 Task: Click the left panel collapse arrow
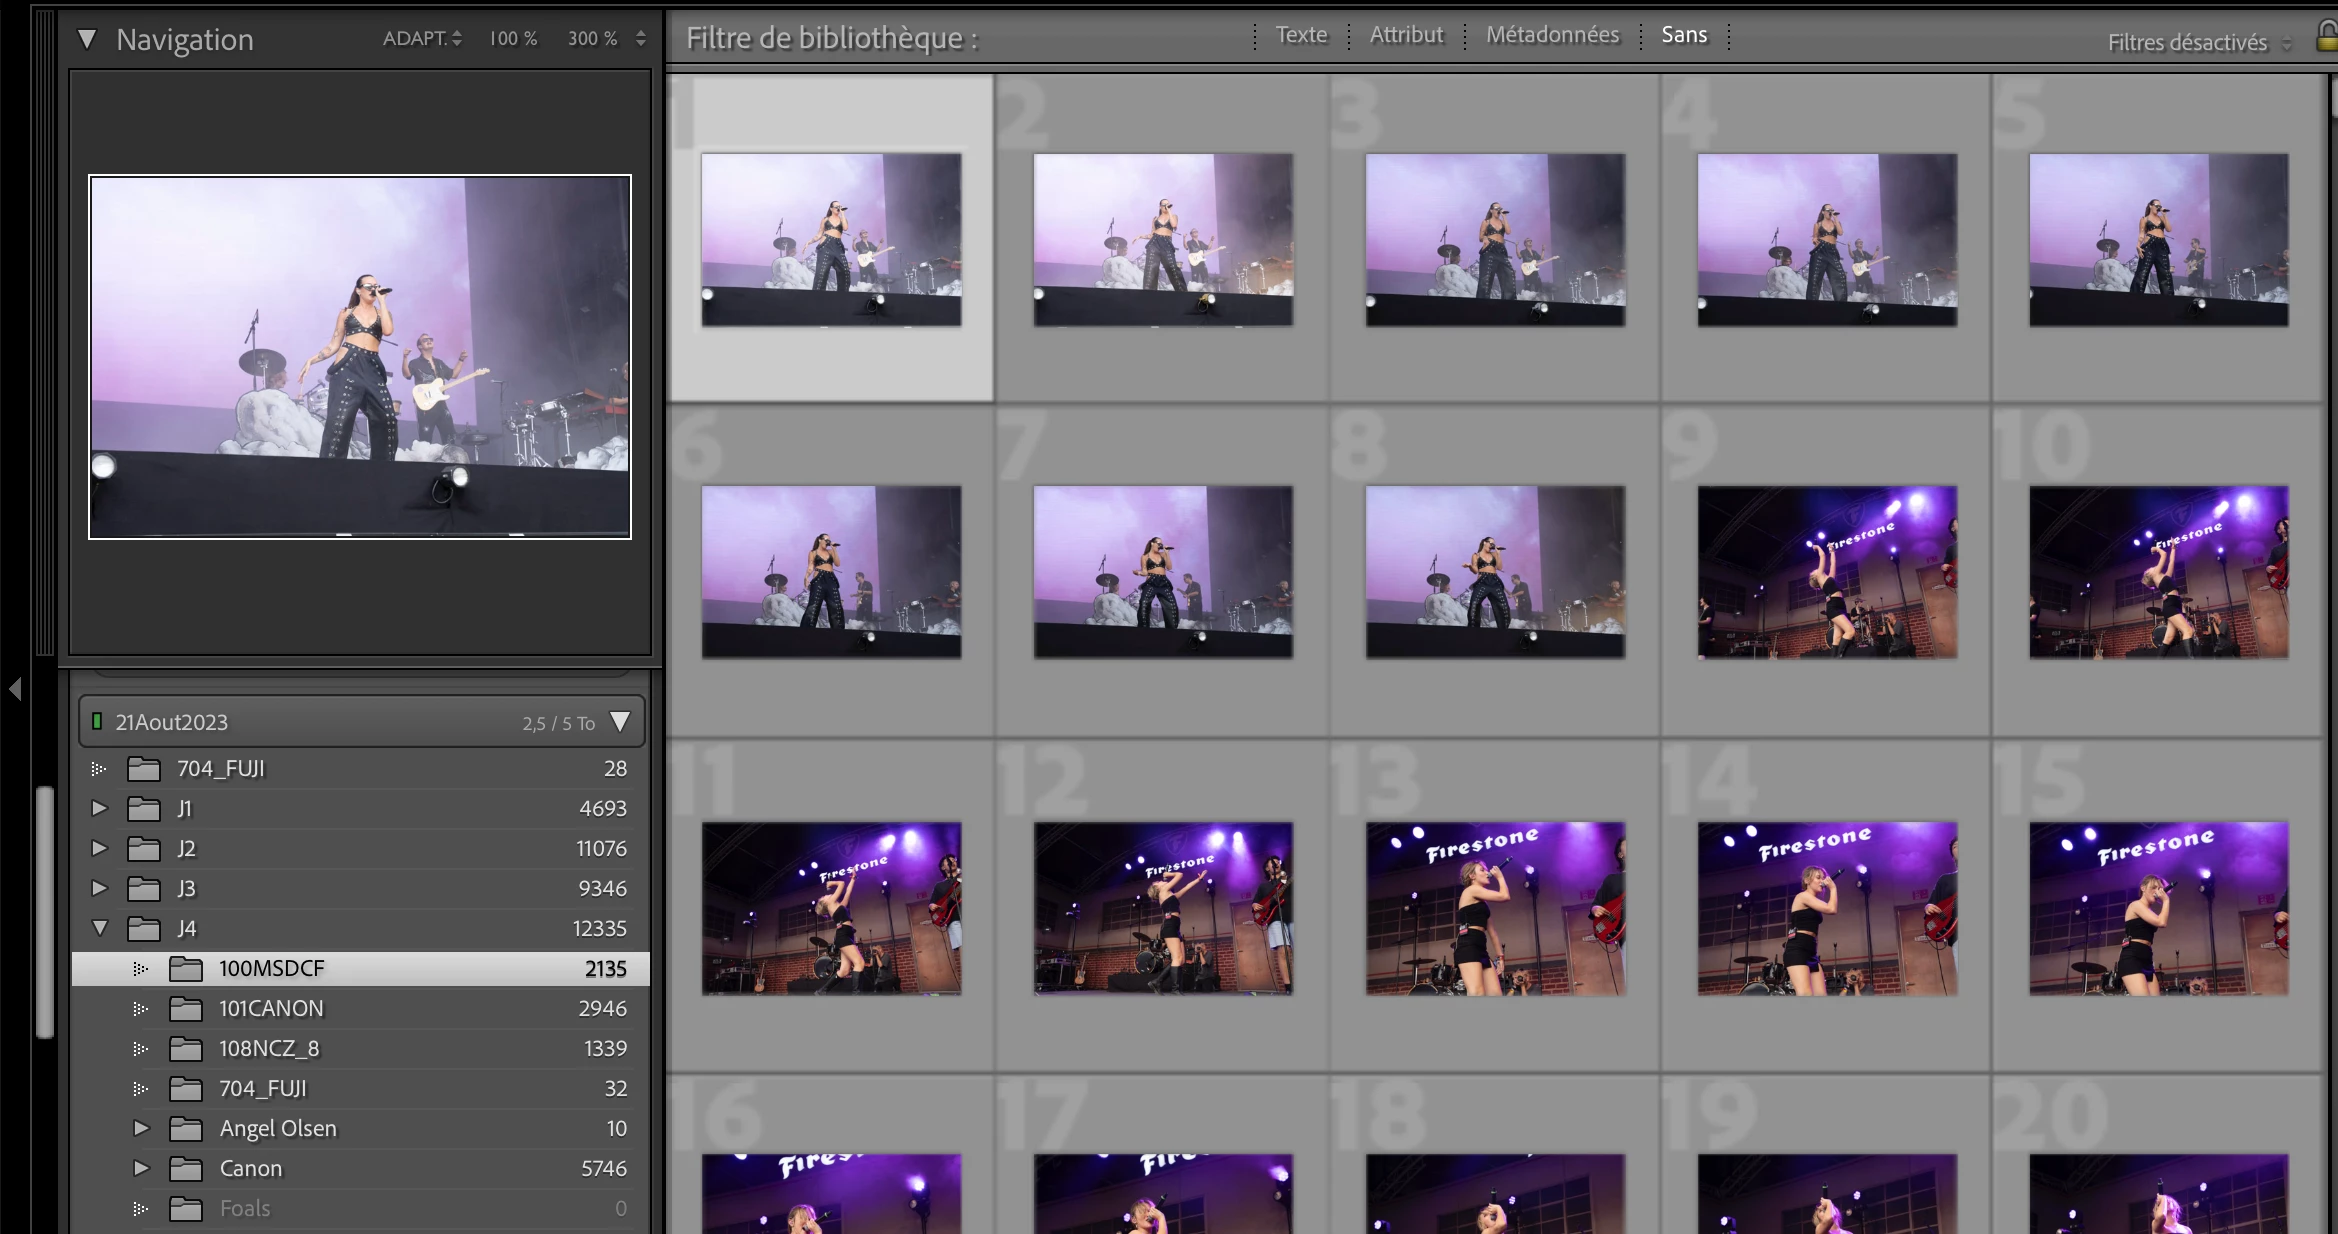point(15,688)
